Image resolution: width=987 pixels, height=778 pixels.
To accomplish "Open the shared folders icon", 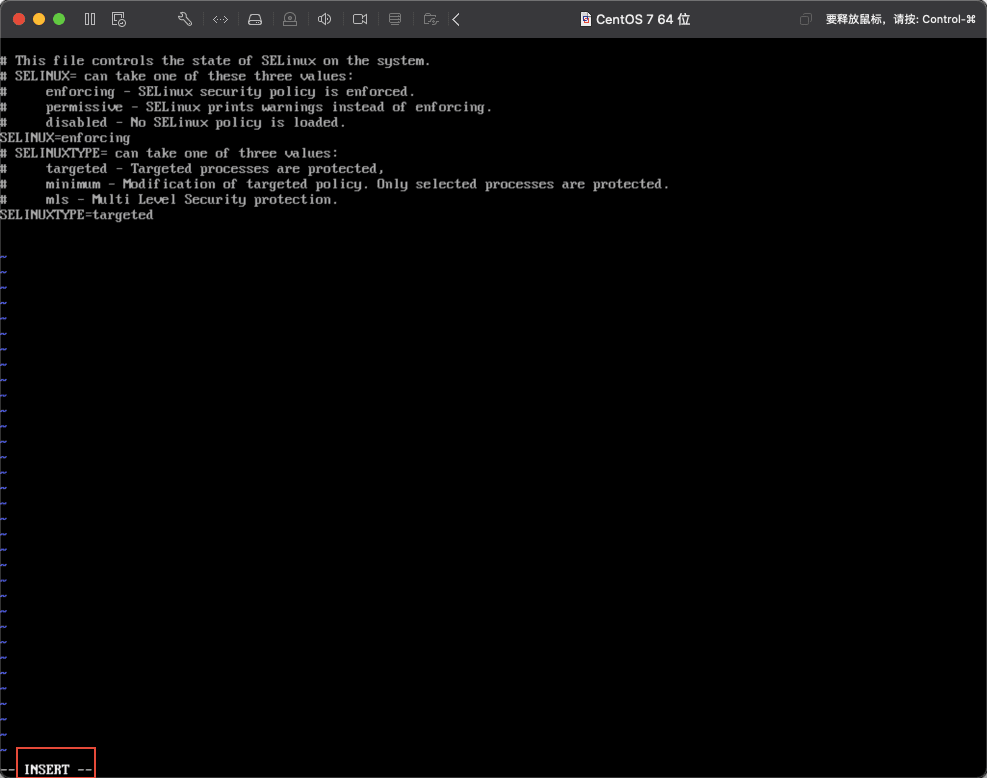I will click(x=430, y=19).
